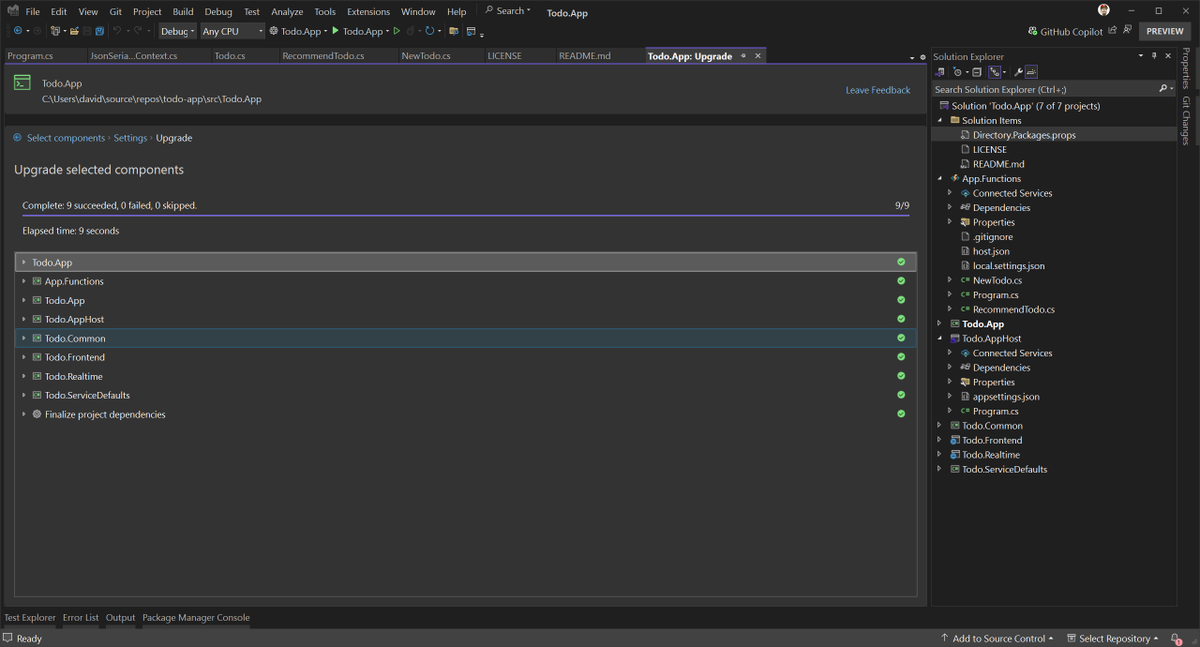Image resolution: width=1200 pixels, height=647 pixels.
Task: Click Select Repository in status bar
Action: click(x=1112, y=638)
